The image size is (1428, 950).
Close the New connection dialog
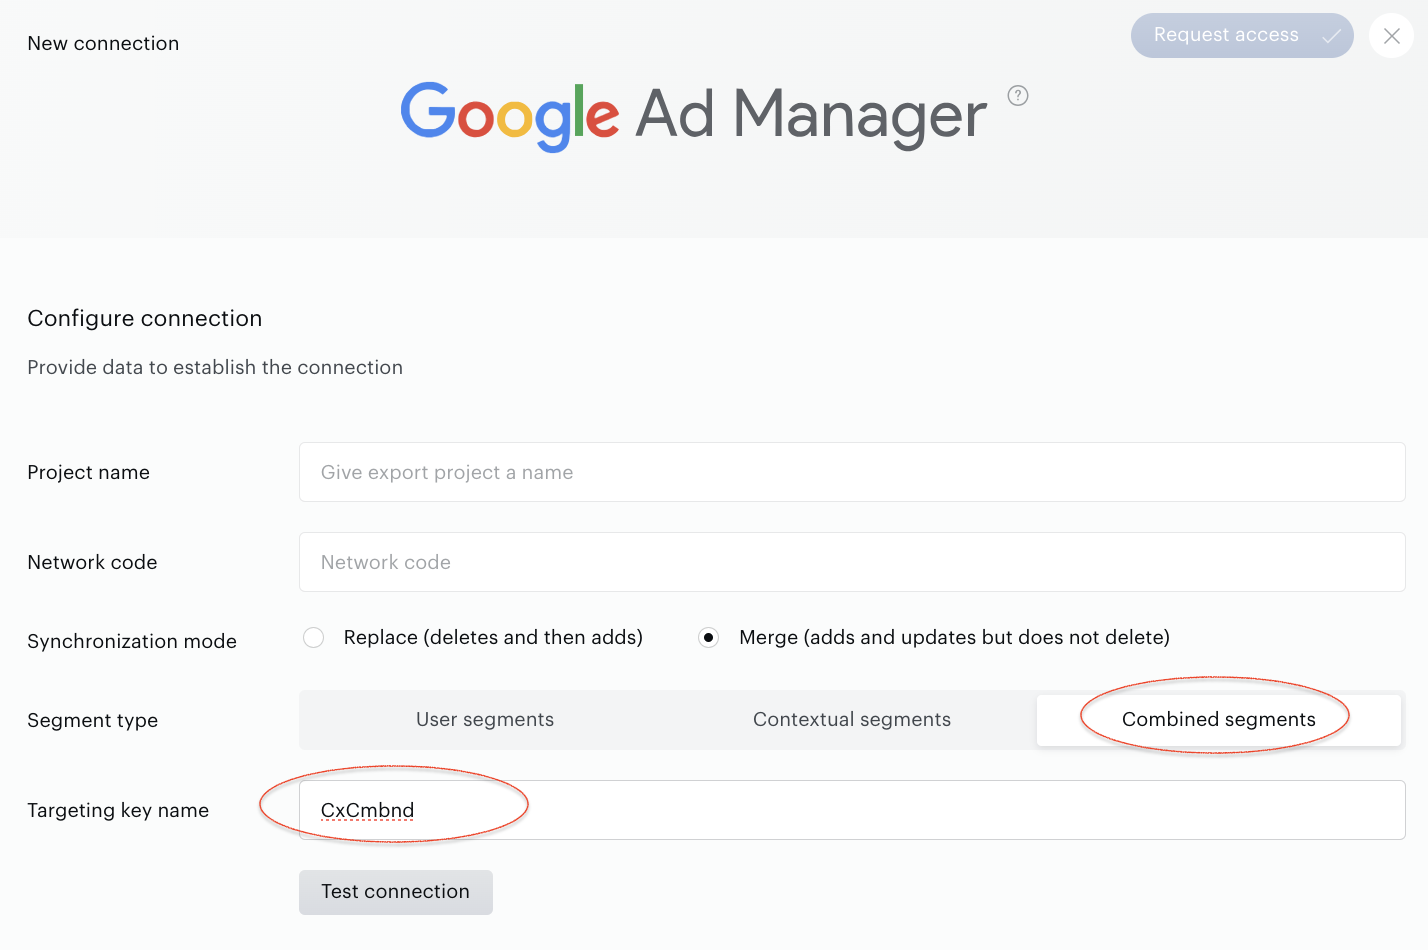tap(1391, 36)
